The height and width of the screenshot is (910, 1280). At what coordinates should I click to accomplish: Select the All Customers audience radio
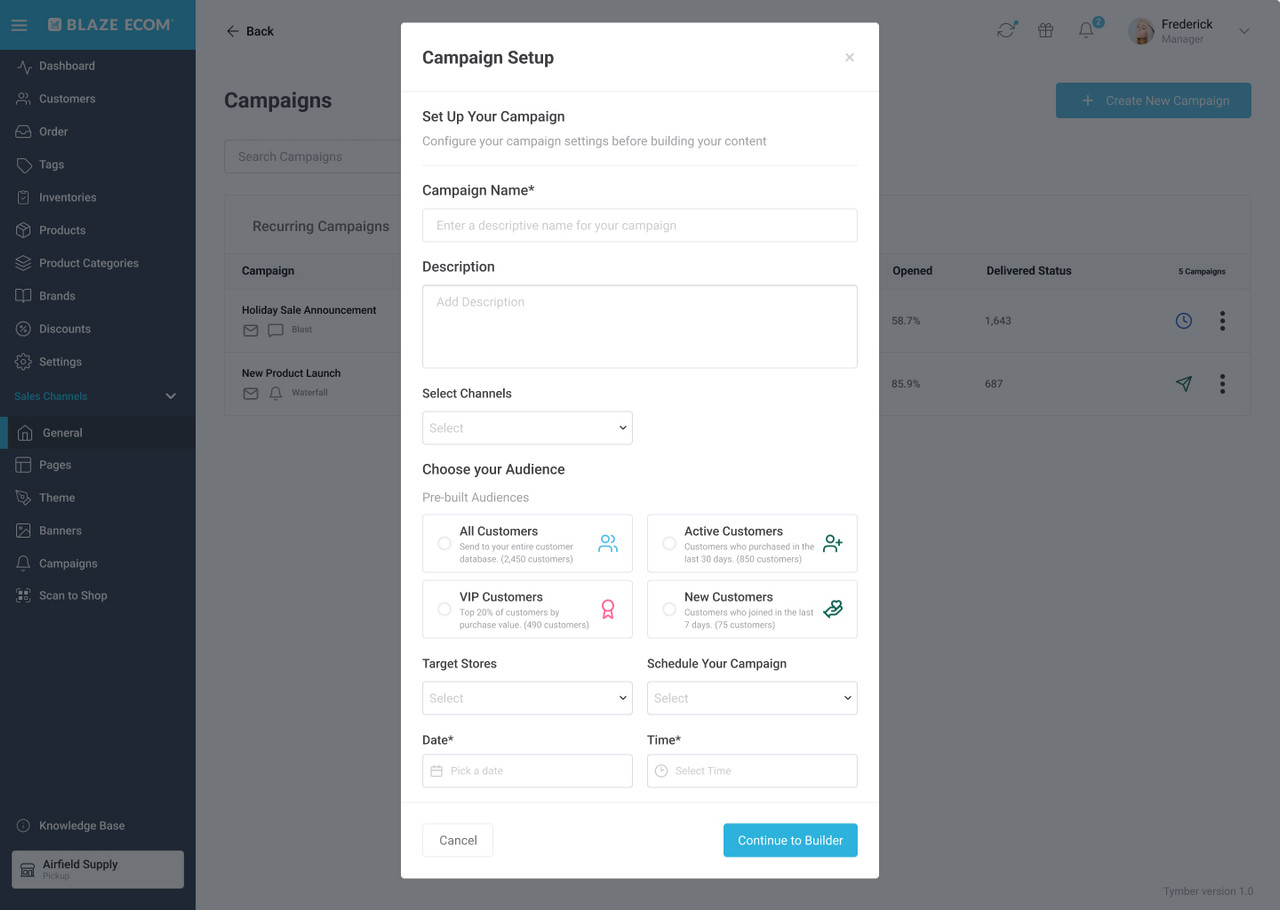tap(444, 544)
